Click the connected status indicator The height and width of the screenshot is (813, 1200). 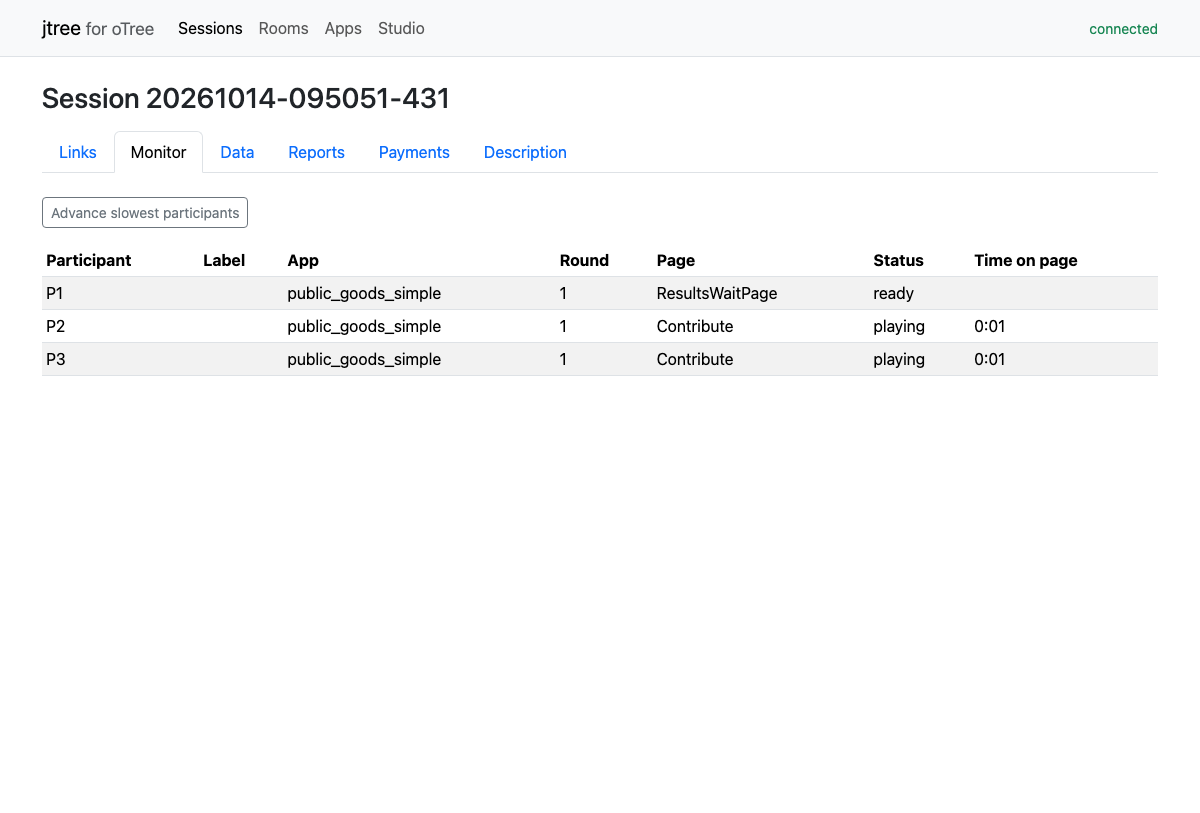pyautogui.click(x=1123, y=29)
